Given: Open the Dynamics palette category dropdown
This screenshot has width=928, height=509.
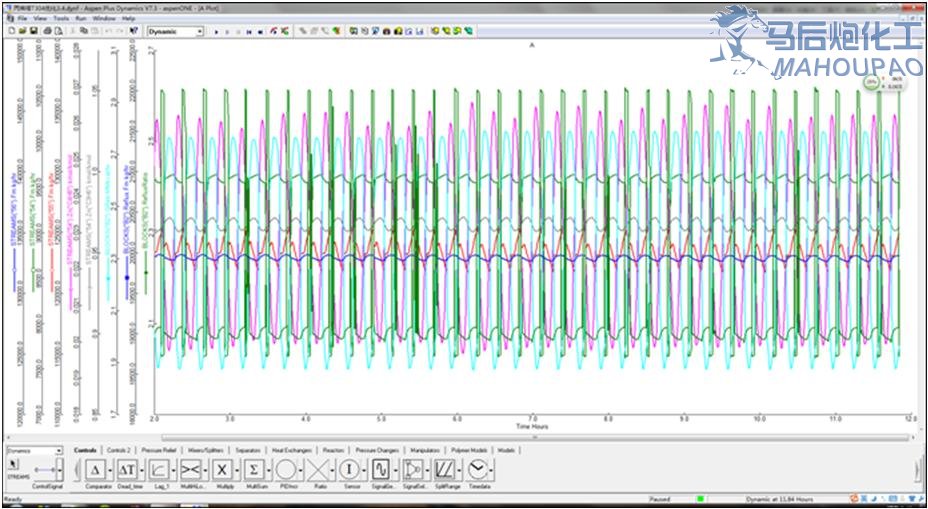Looking at the screenshot, I should (x=58, y=451).
